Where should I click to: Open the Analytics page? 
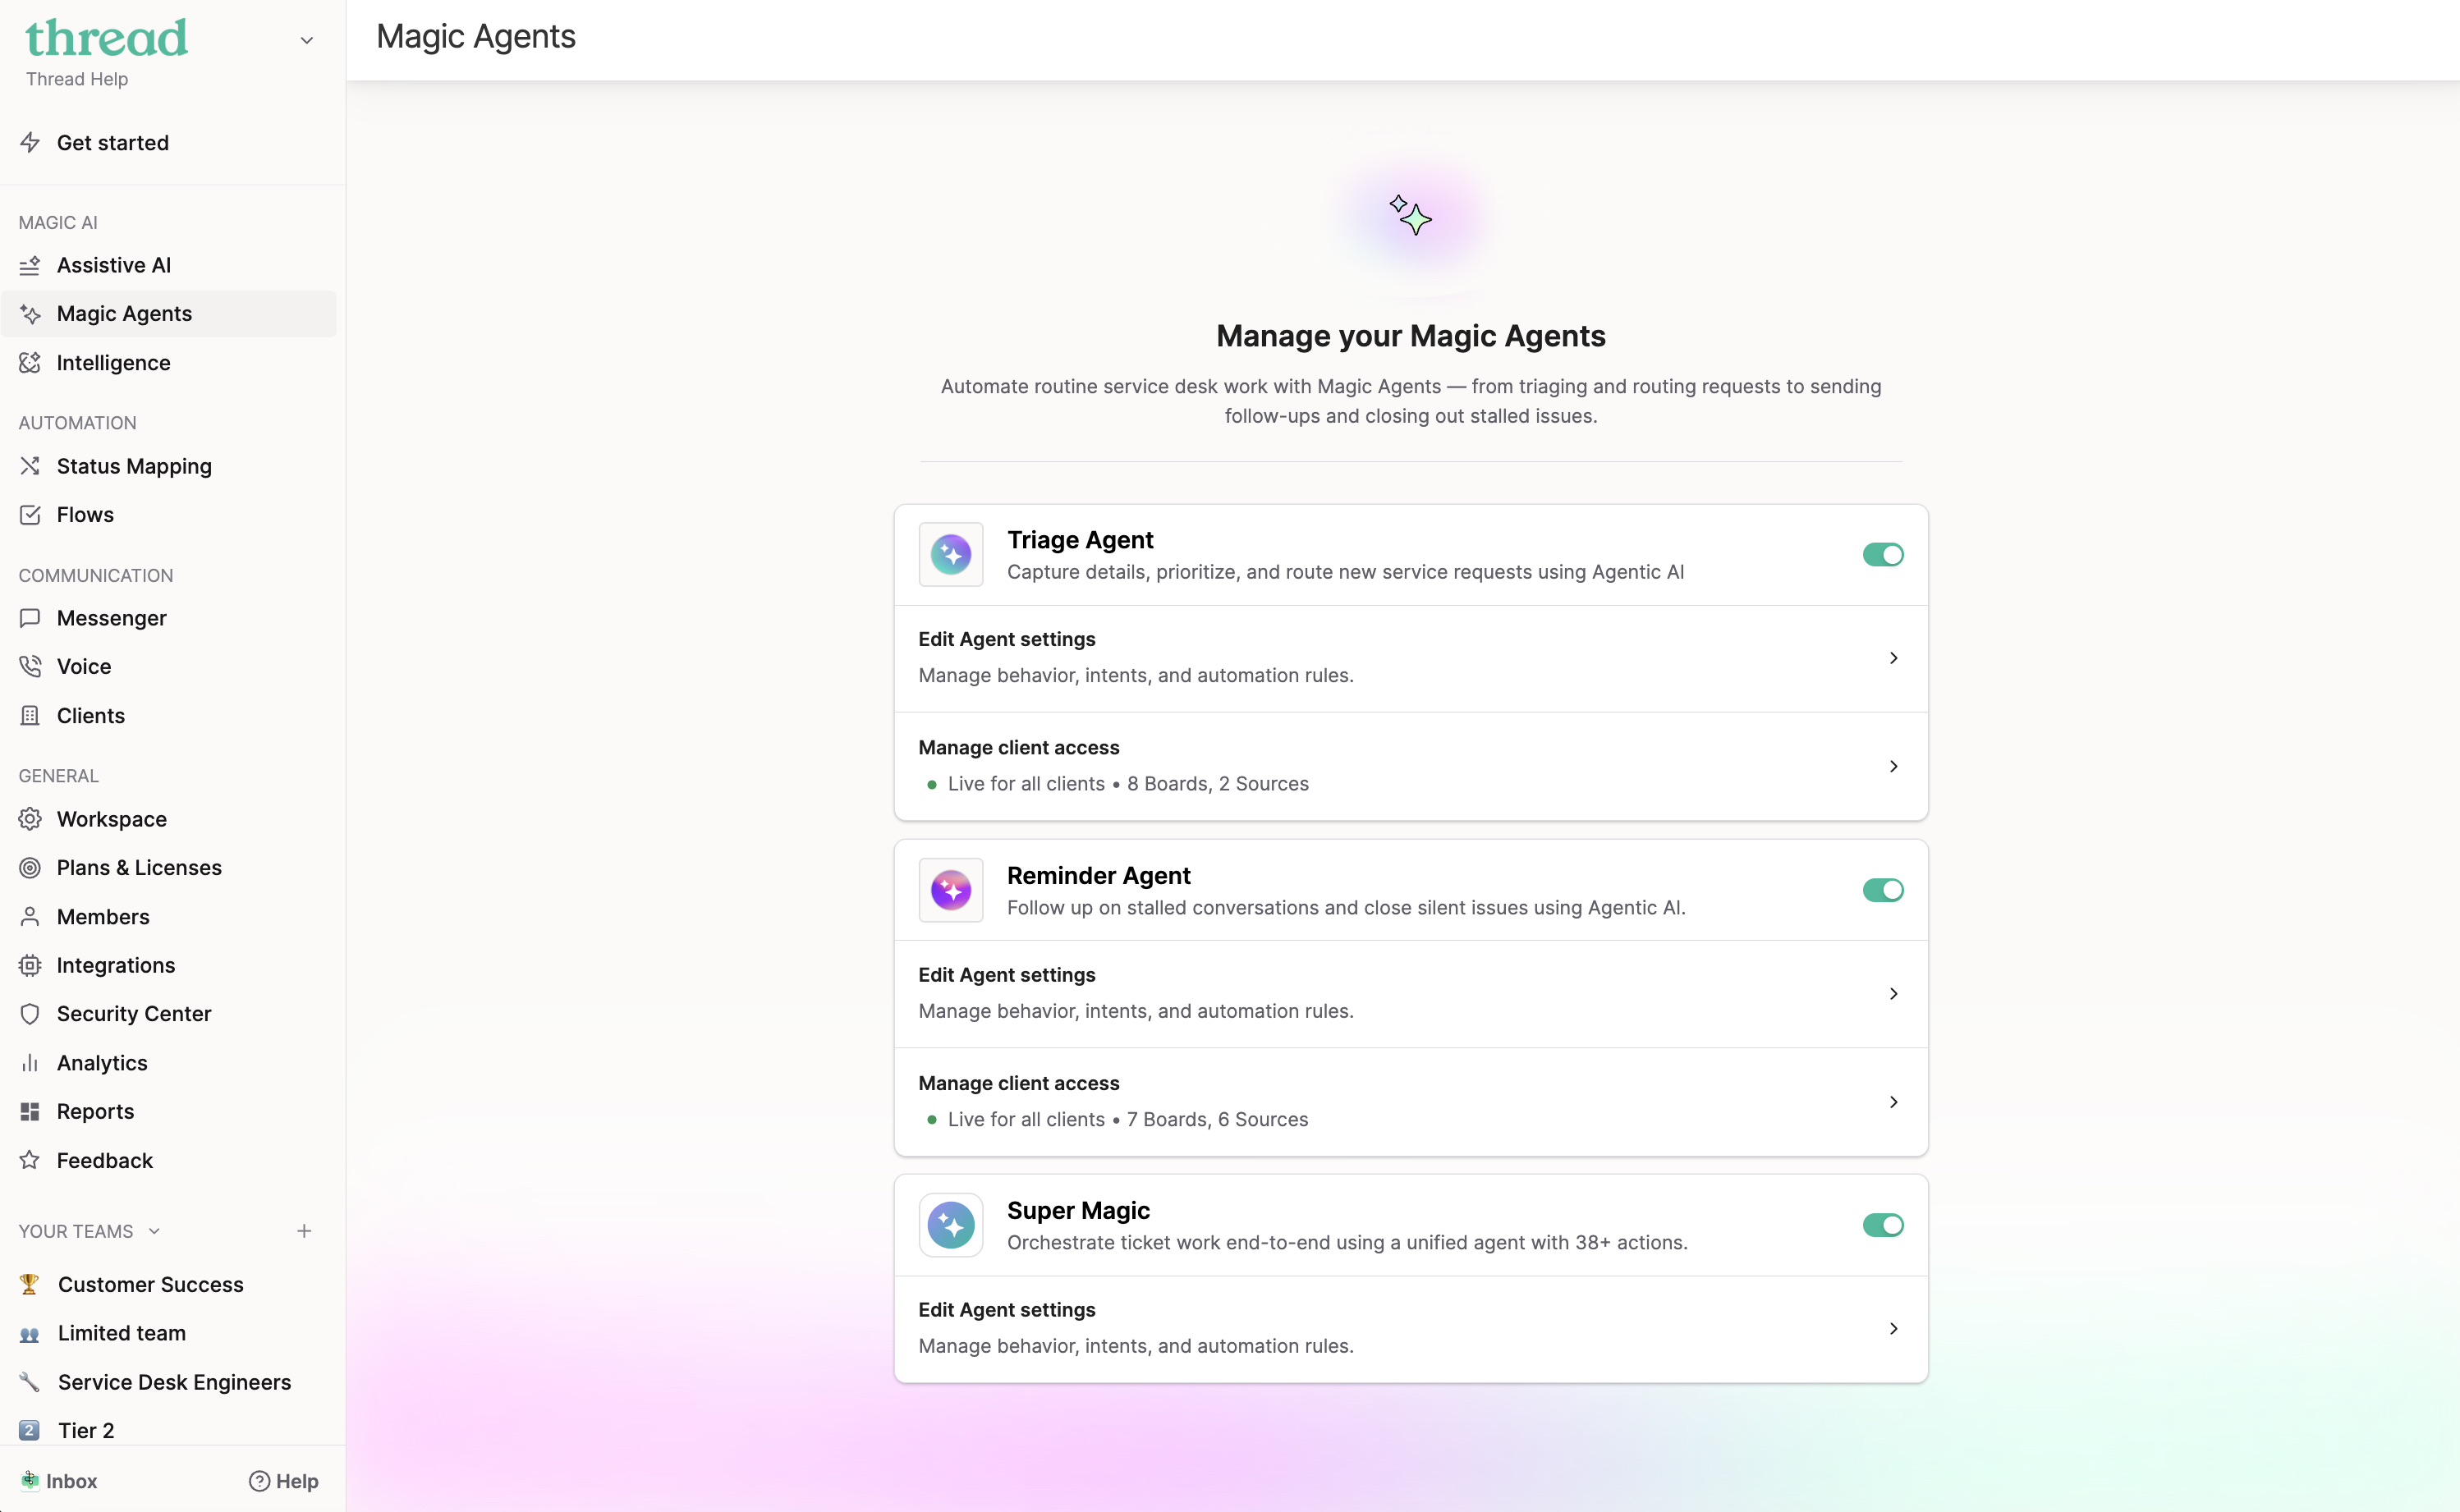point(169,1062)
